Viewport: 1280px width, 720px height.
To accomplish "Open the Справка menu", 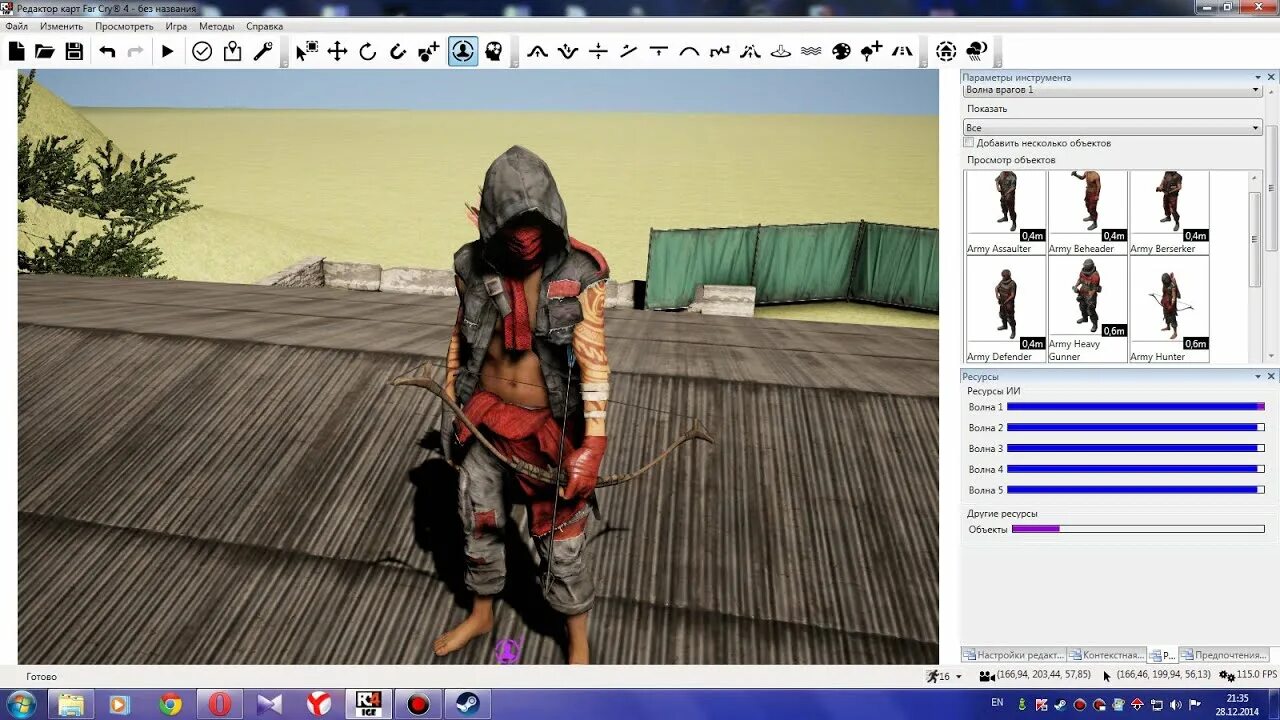I will (x=264, y=26).
